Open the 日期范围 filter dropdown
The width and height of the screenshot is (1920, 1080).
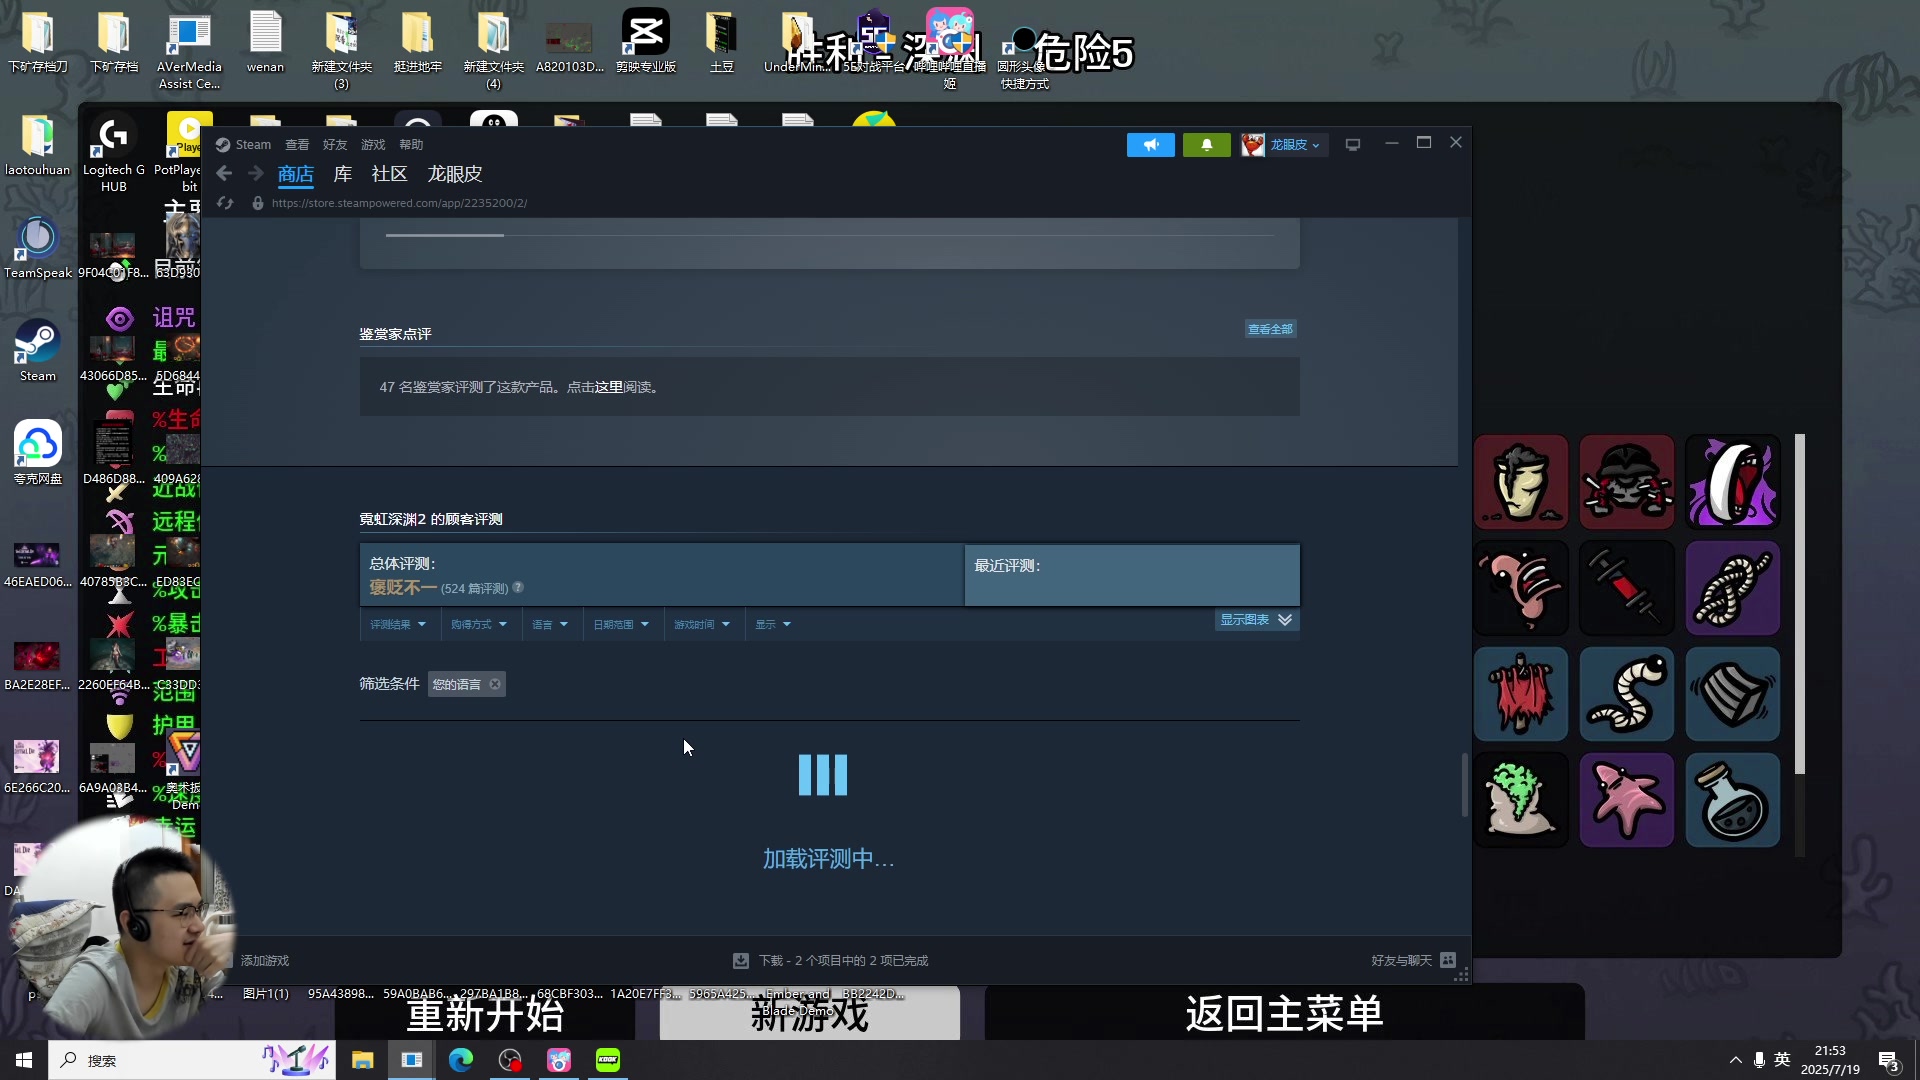621,624
